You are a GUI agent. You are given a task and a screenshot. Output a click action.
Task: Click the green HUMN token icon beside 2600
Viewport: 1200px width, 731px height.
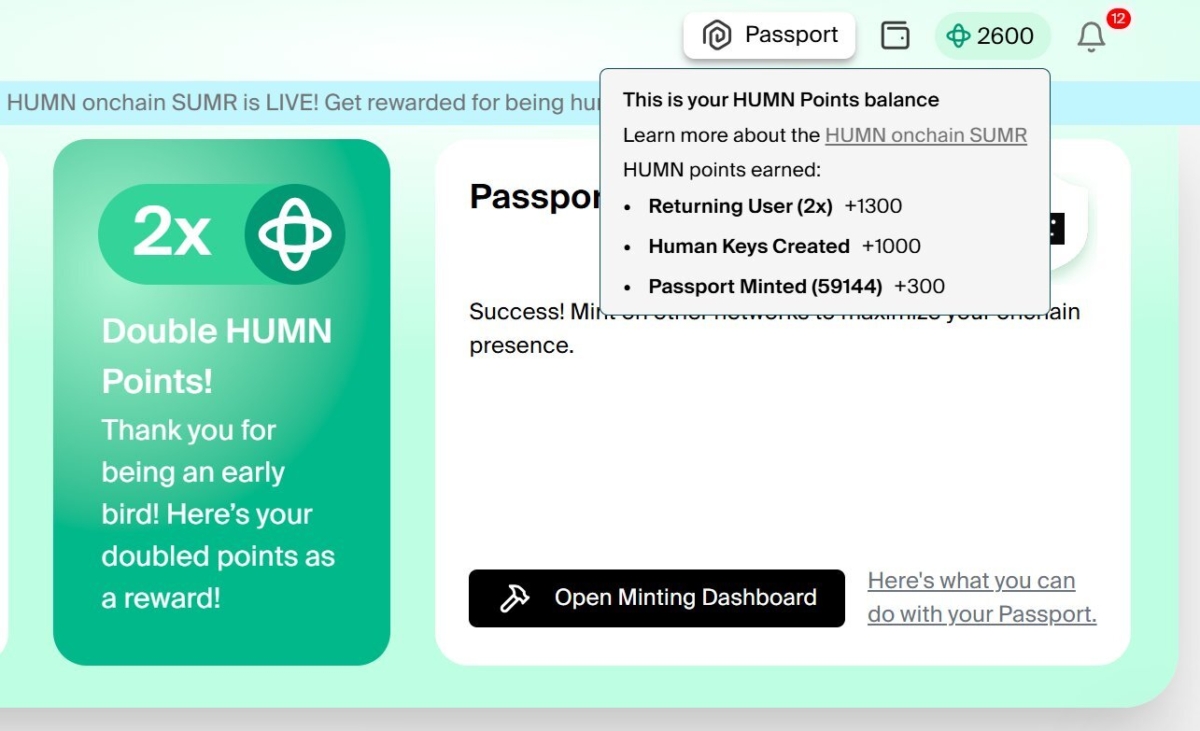click(959, 36)
